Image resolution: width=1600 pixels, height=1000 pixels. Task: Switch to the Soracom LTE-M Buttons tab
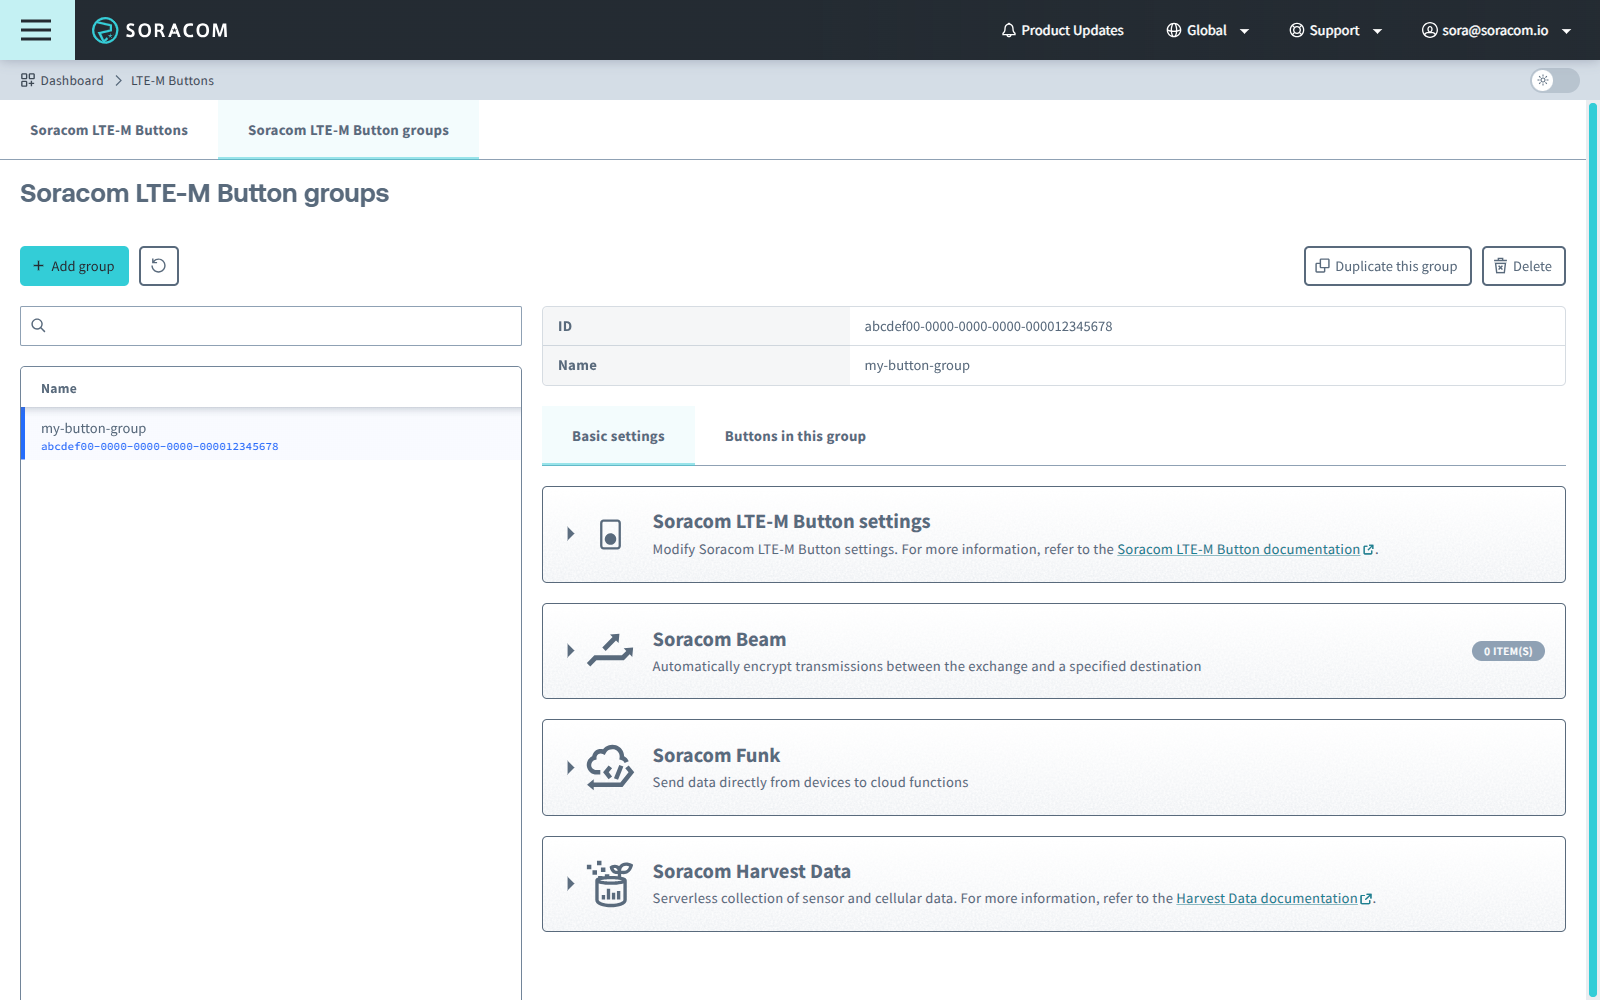click(108, 129)
